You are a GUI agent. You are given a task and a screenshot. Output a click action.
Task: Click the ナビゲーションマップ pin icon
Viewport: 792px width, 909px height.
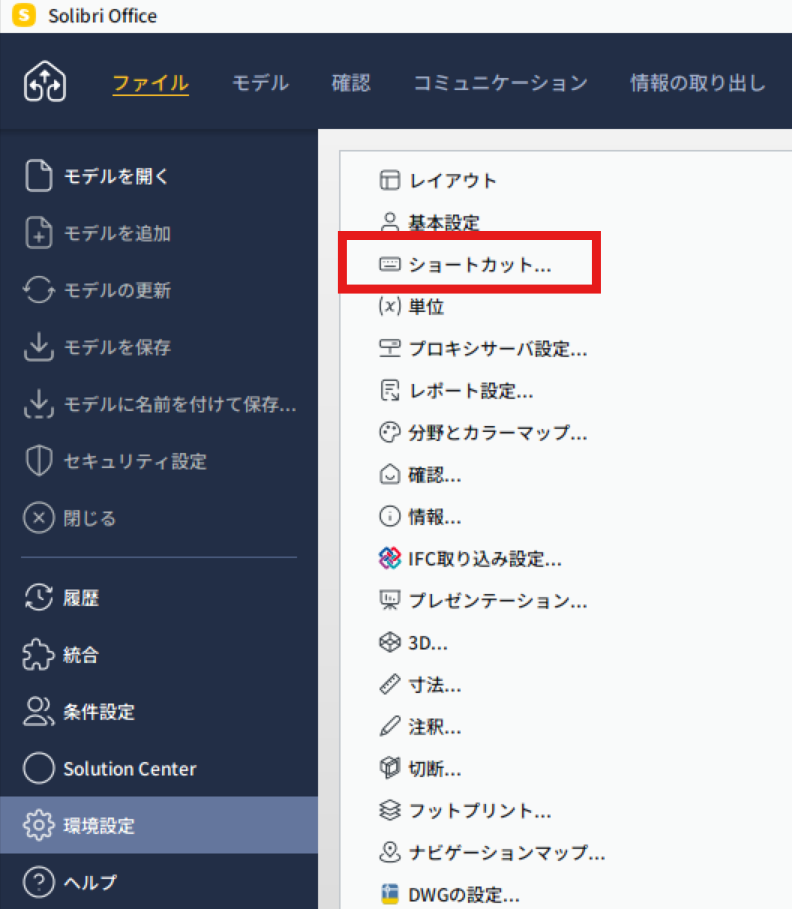390,852
